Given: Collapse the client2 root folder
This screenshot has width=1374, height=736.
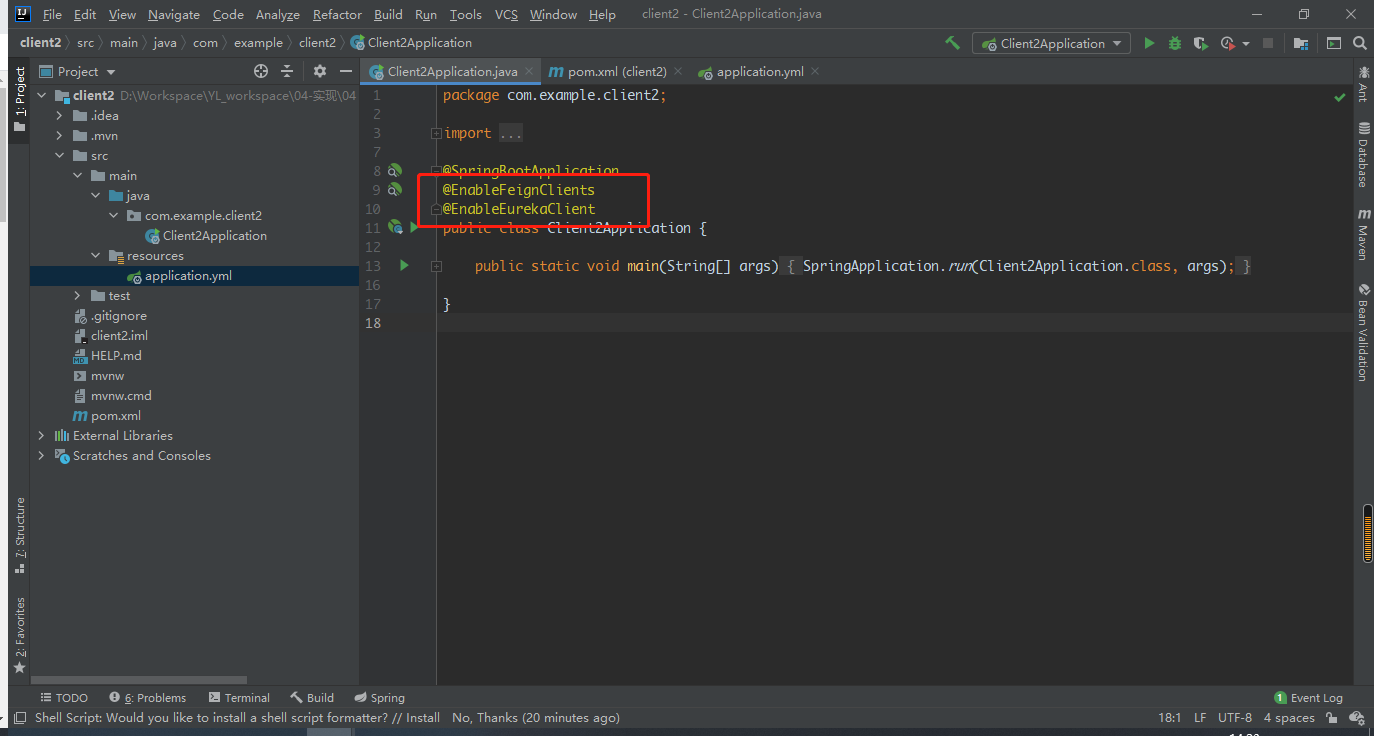Looking at the screenshot, I should (42, 96).
